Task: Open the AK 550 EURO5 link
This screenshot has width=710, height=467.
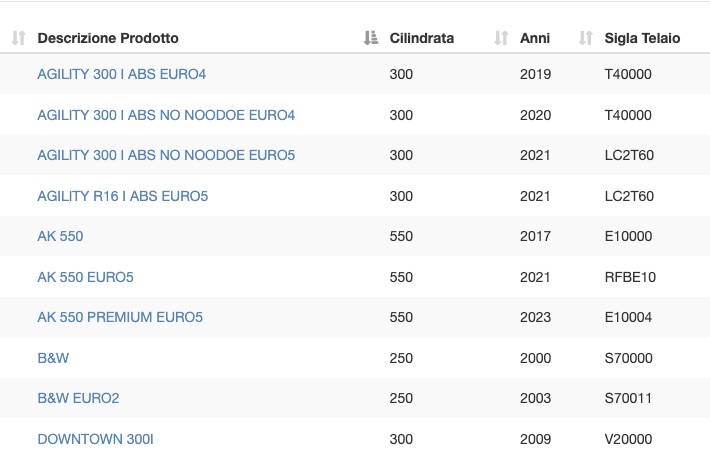Action: (x=86, y=277)
